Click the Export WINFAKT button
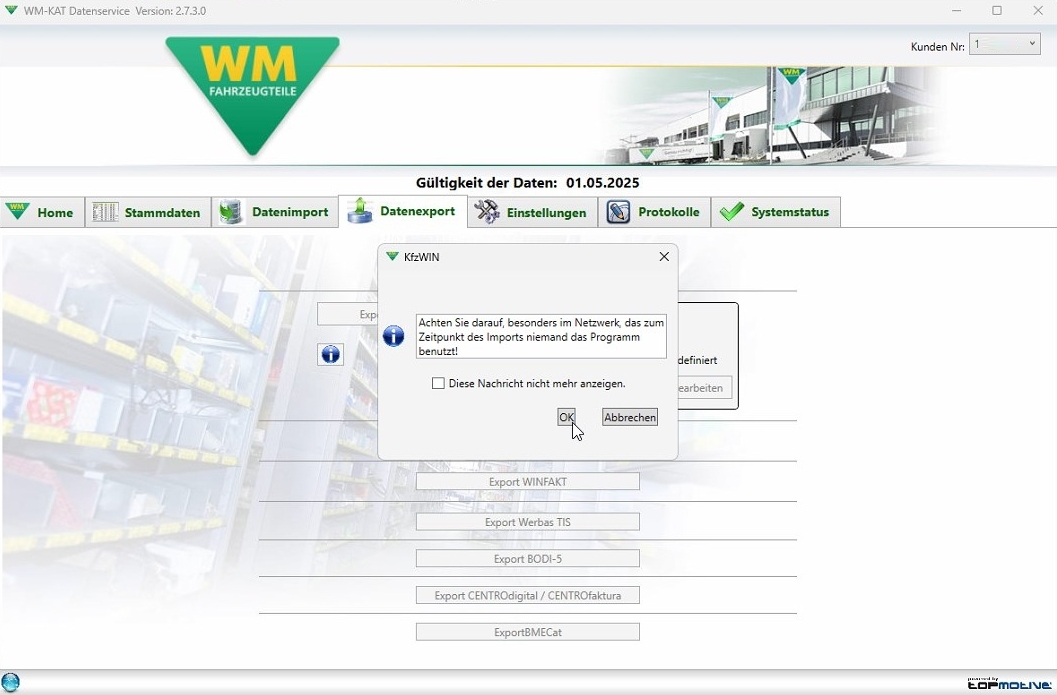This screenshot has height=695, width=1057. [x=528, y=482]
